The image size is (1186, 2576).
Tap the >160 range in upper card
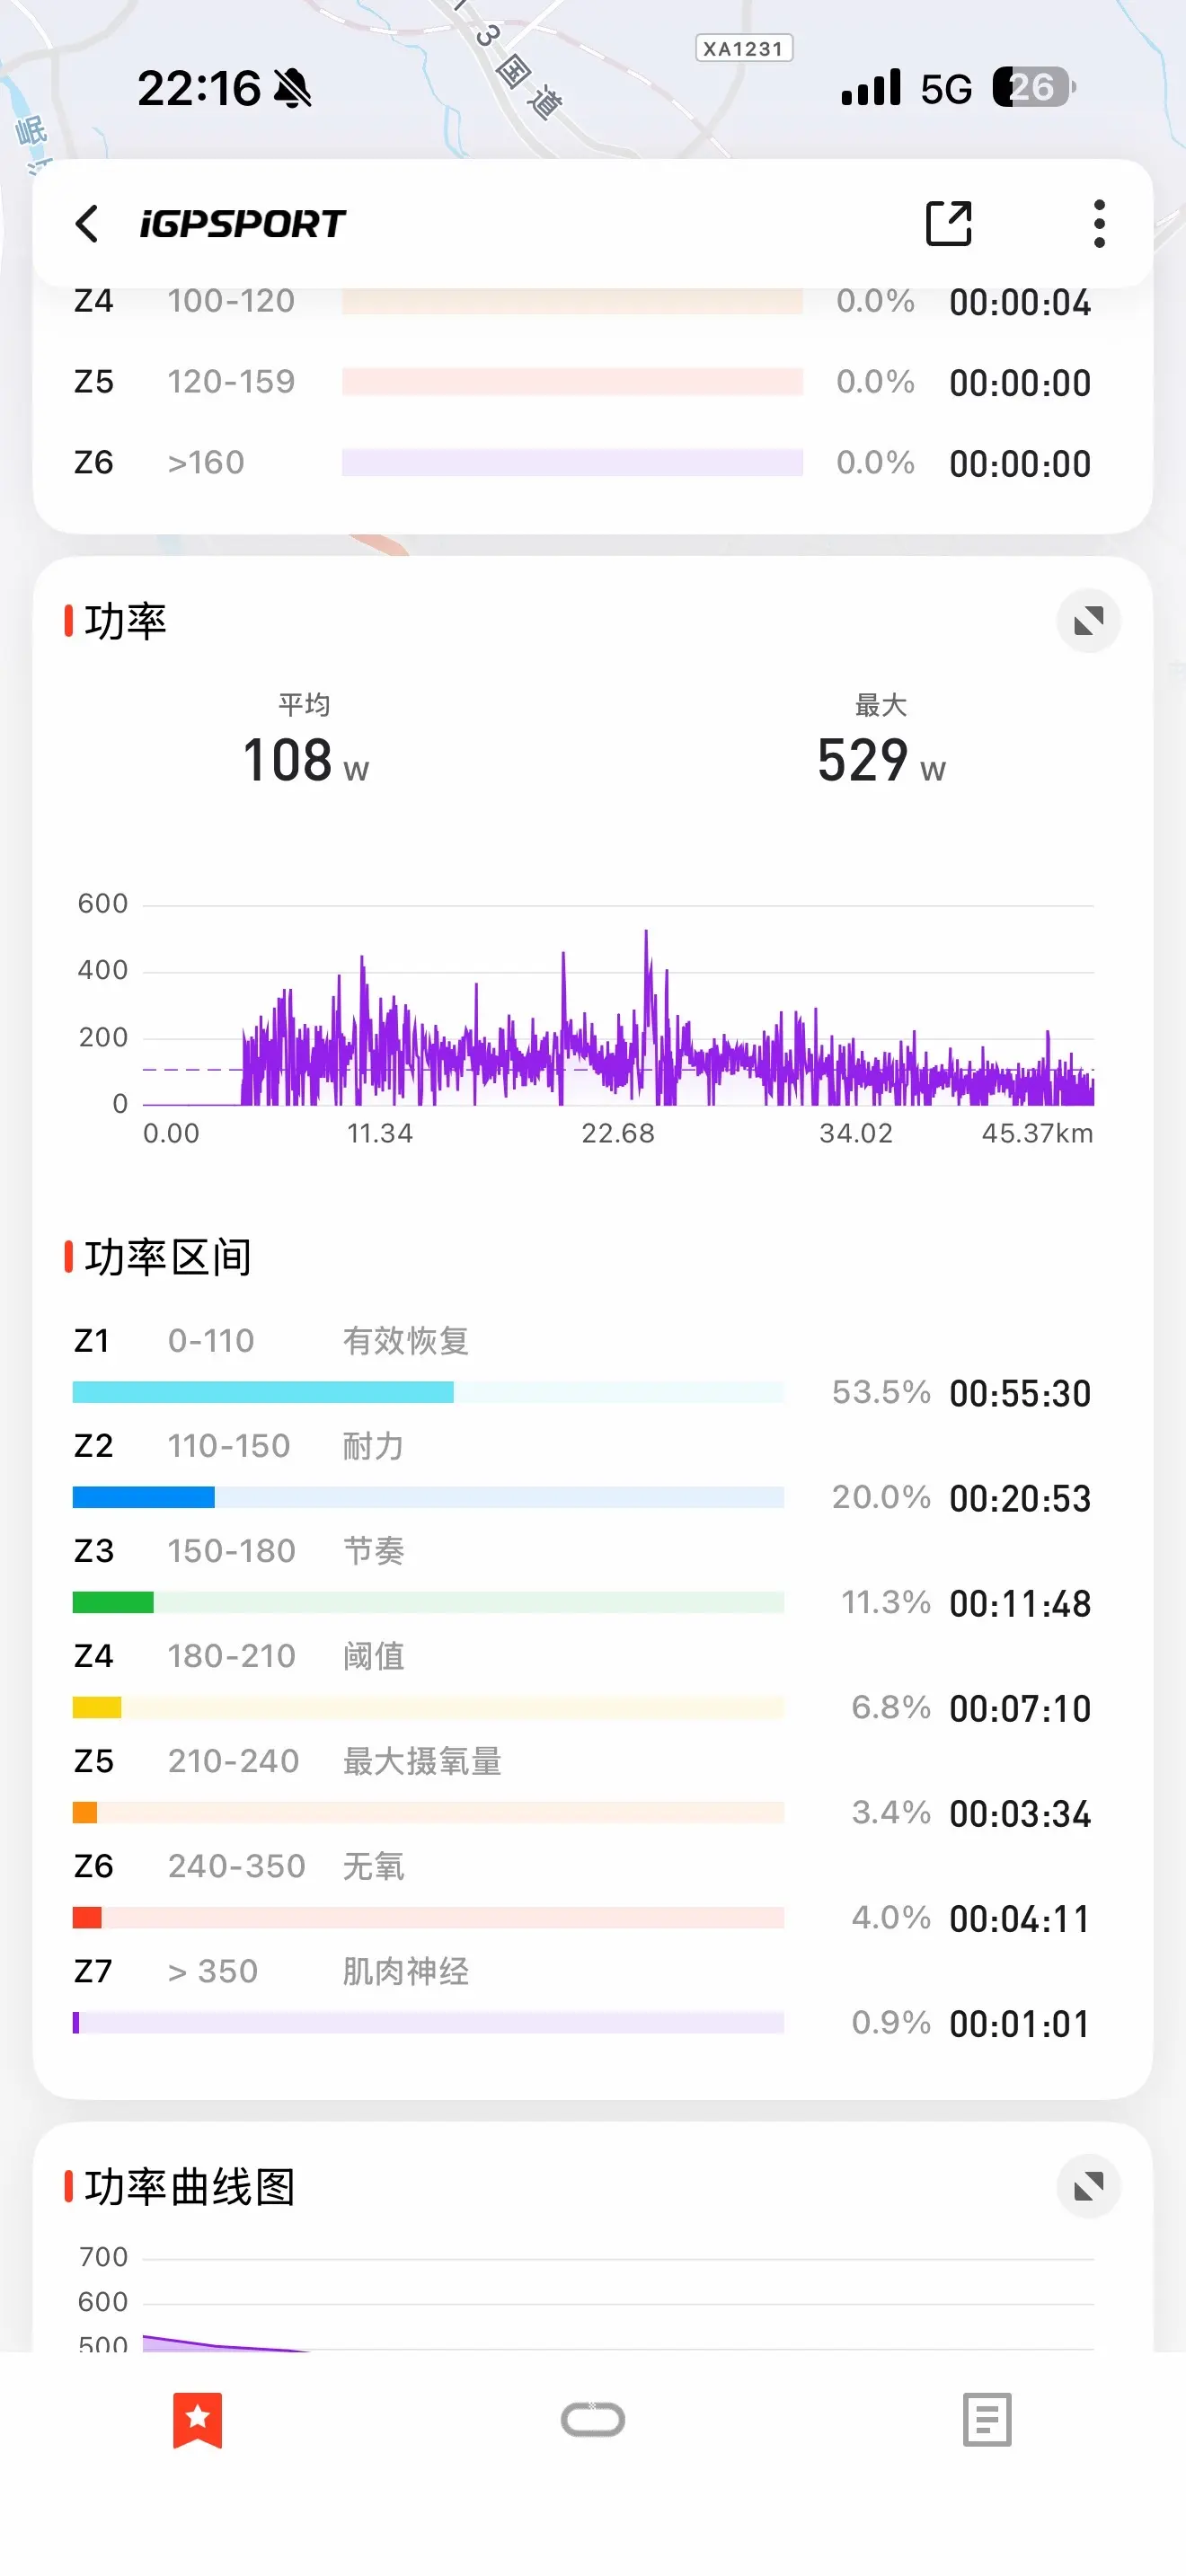205,462
